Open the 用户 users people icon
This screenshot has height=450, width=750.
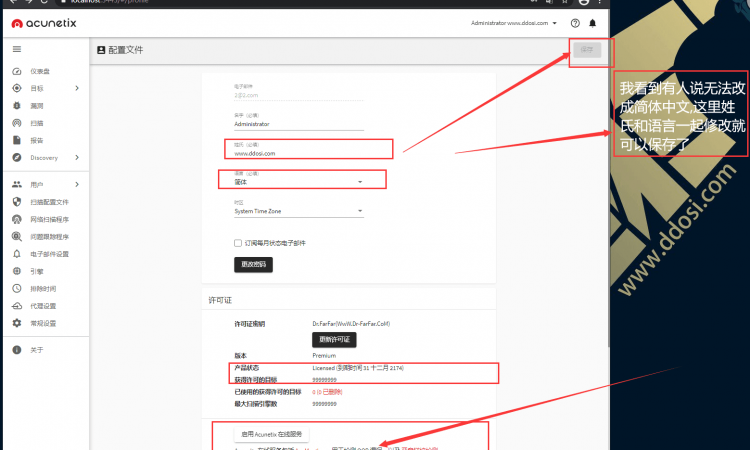point(17,184)
